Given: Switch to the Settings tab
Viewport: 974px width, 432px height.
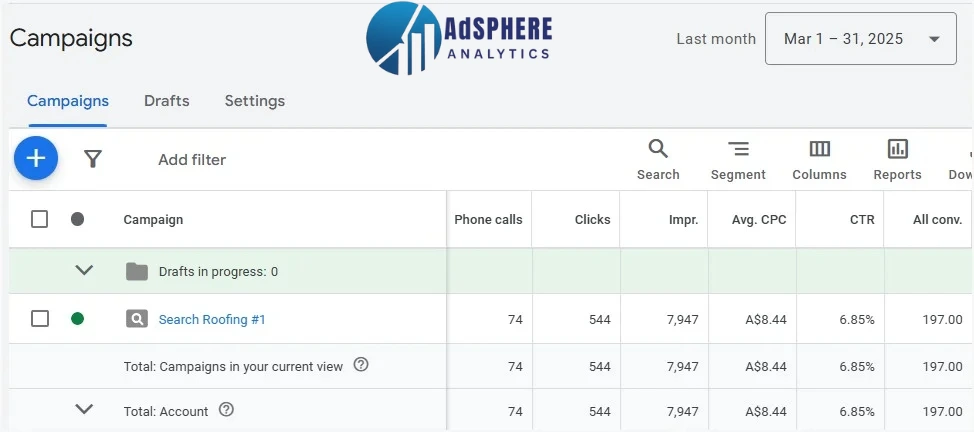Looking at the screenshot, I should [x=255, y=101].
